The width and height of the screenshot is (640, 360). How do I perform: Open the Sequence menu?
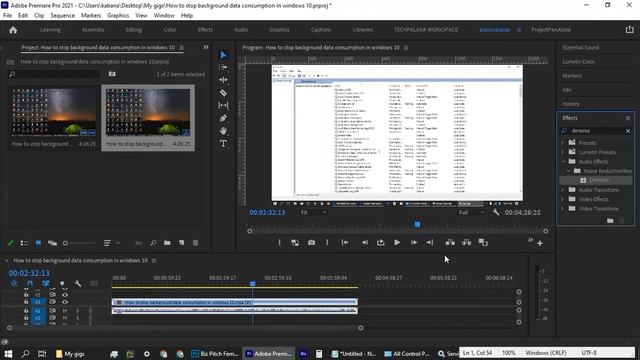(62, 16)
